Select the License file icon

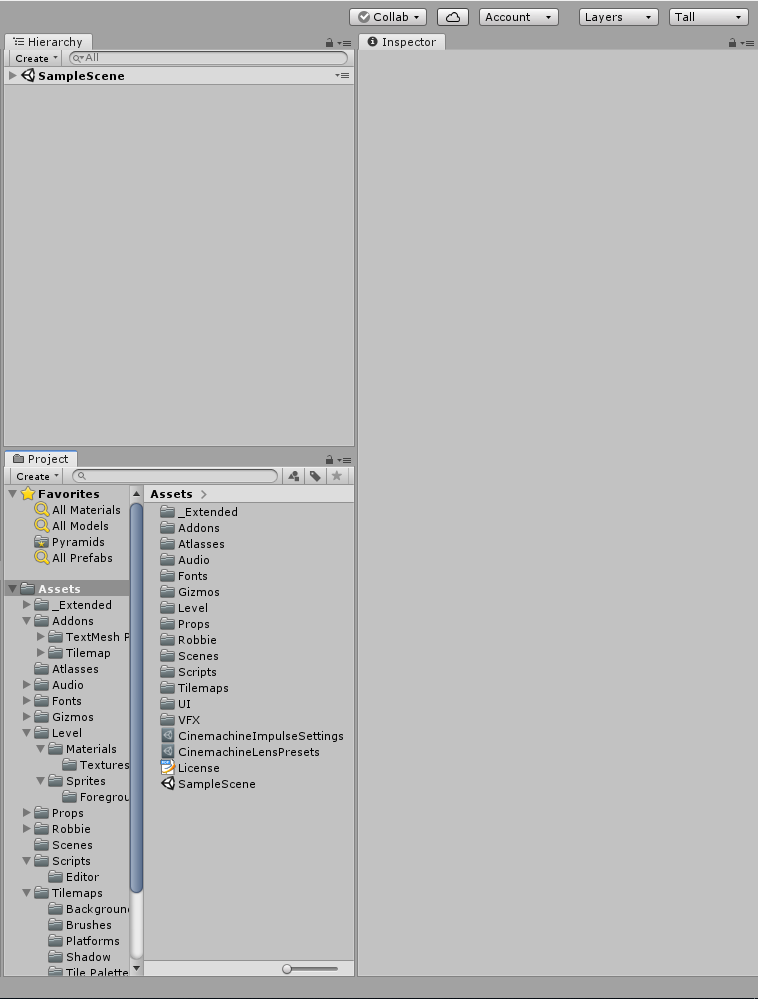(x=168, y=767)
